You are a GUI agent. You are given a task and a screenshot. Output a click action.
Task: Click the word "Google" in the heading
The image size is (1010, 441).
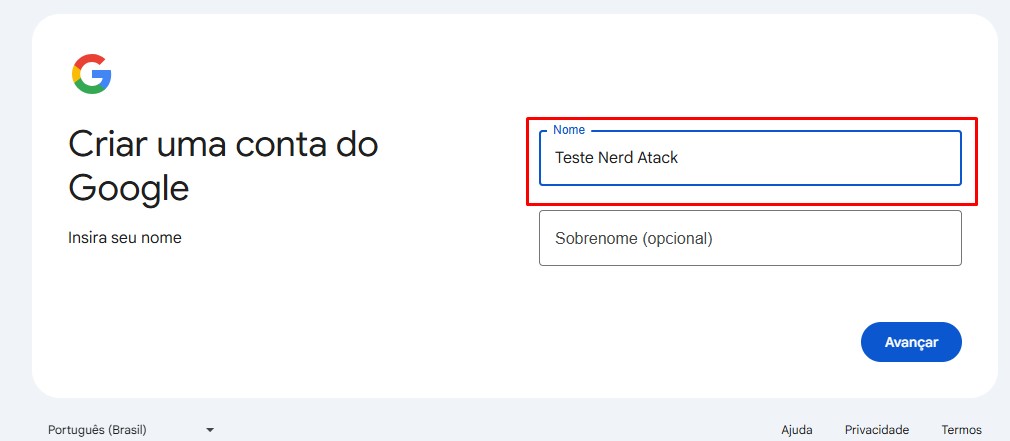pyautogui.click(x=128, y=188)
